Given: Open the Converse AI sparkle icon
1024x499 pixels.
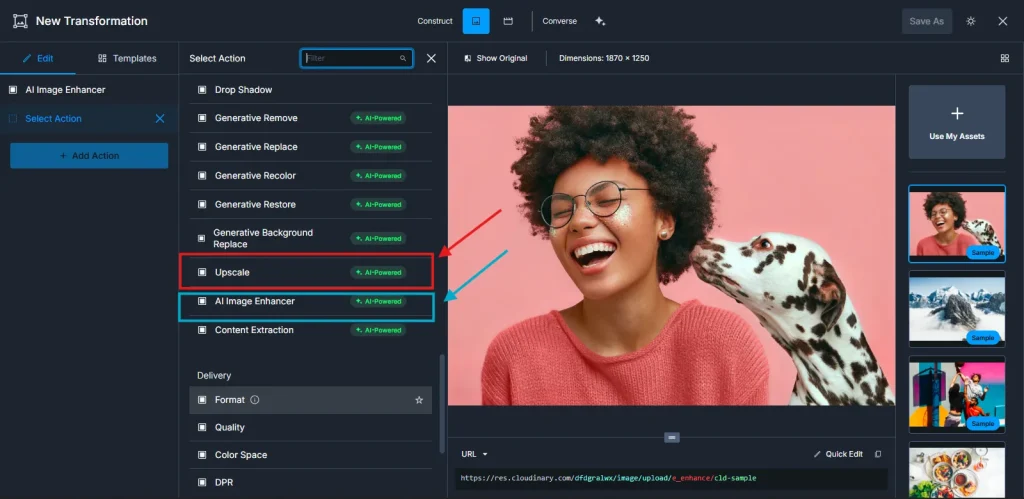Looking at the screenshot, I should [600, 21].
